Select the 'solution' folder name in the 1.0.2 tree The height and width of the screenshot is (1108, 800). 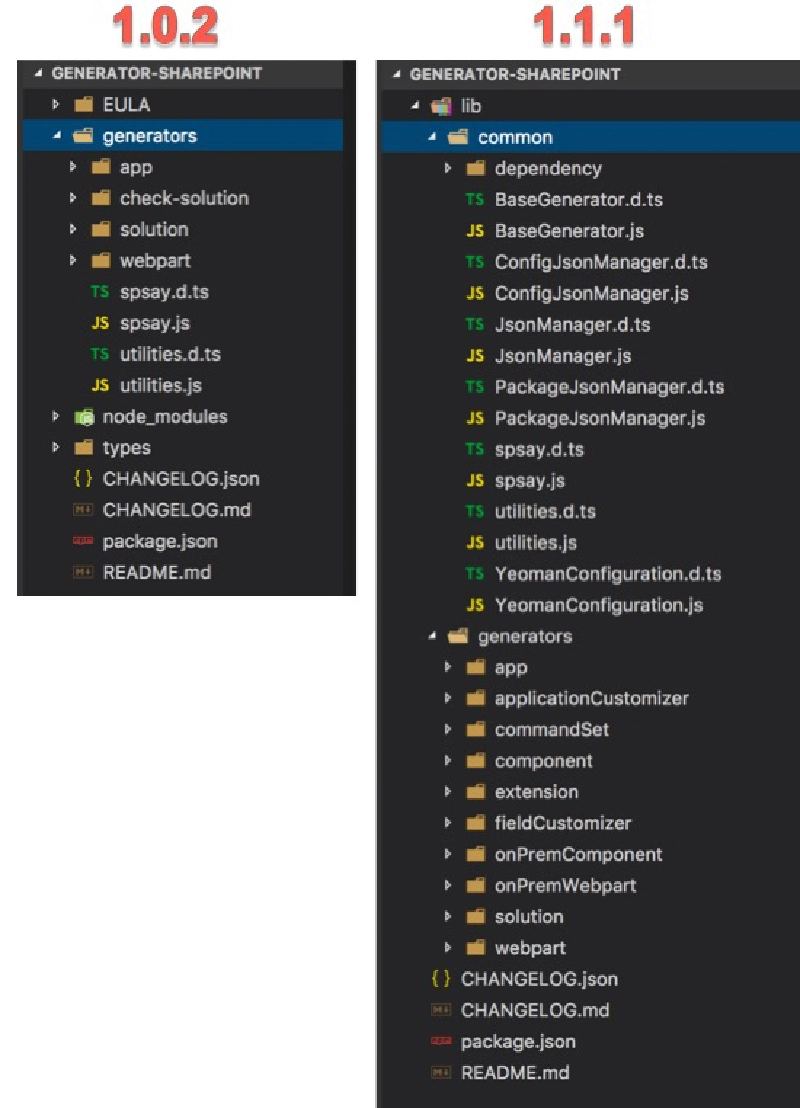point(154,230)
